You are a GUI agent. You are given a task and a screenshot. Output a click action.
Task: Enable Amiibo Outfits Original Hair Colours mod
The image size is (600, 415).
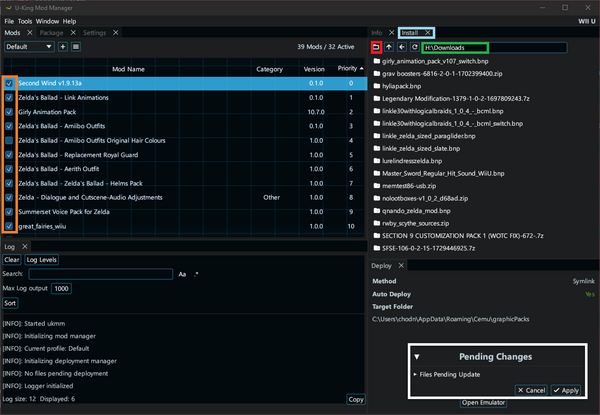(x=10, y=141)
